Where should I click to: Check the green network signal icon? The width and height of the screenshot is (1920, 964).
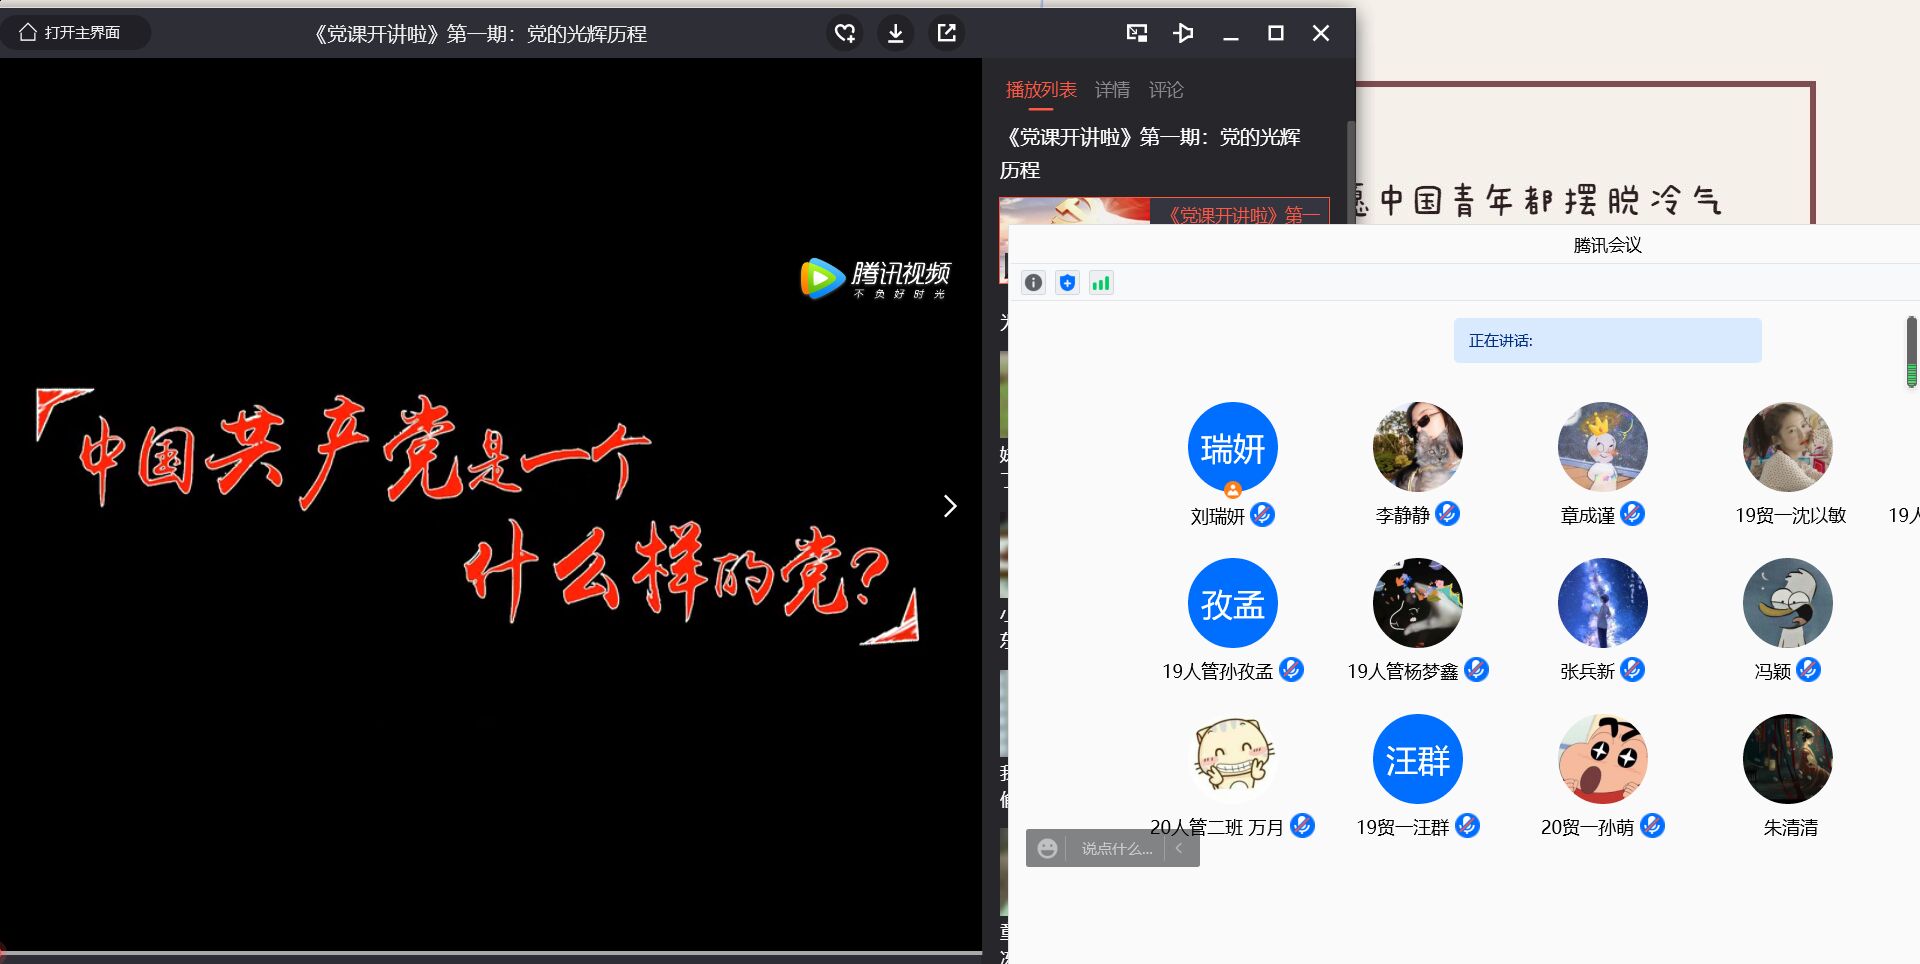tap(1101, 283)
